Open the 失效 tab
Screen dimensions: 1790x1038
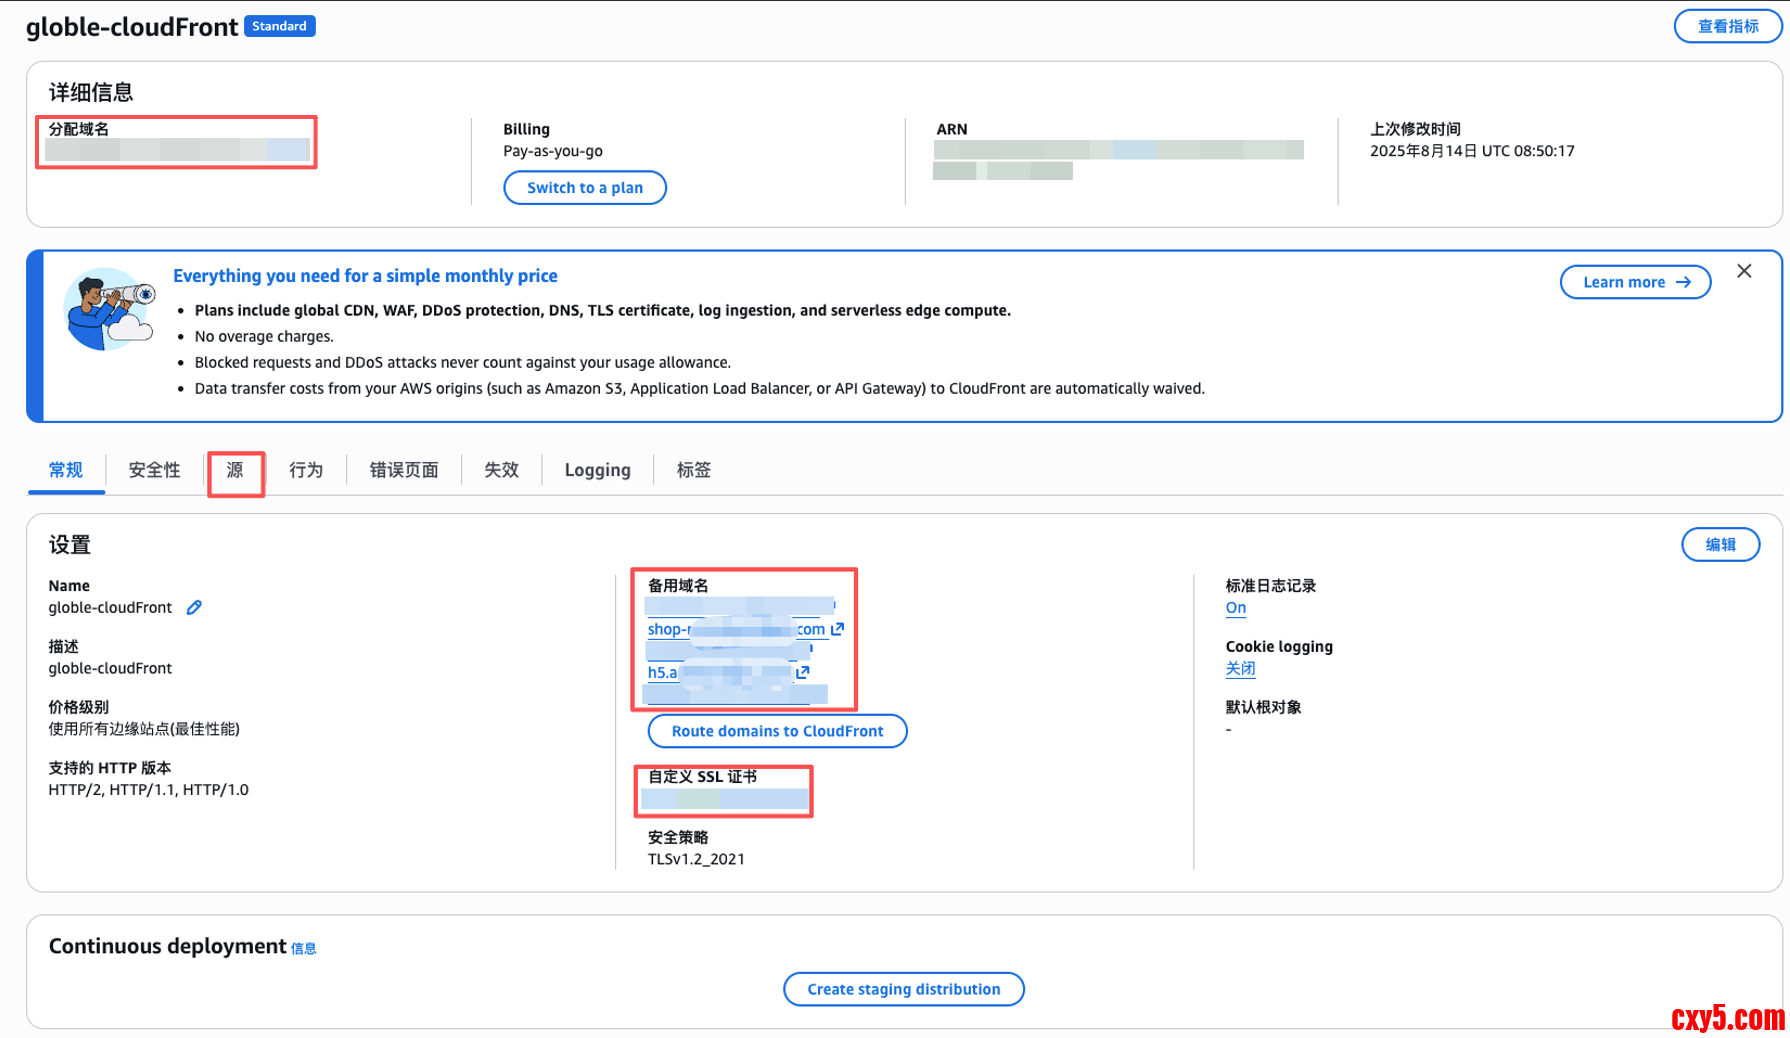coord(501,470)
